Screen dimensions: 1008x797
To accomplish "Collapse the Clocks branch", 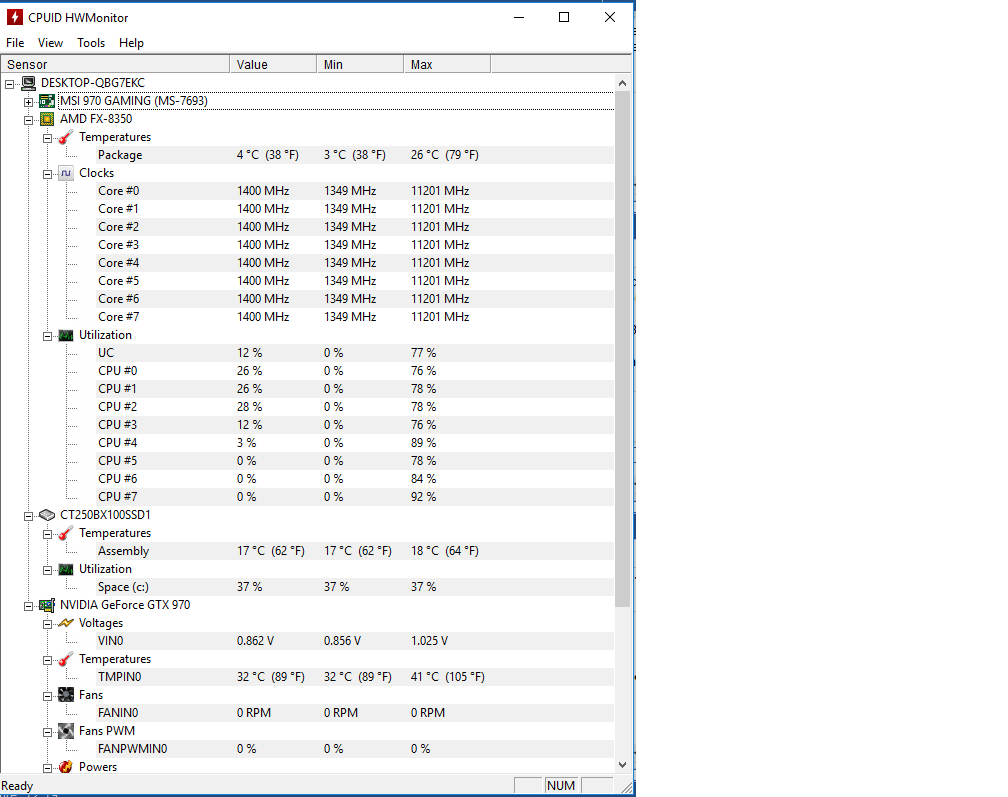I will tap(48, 174).
